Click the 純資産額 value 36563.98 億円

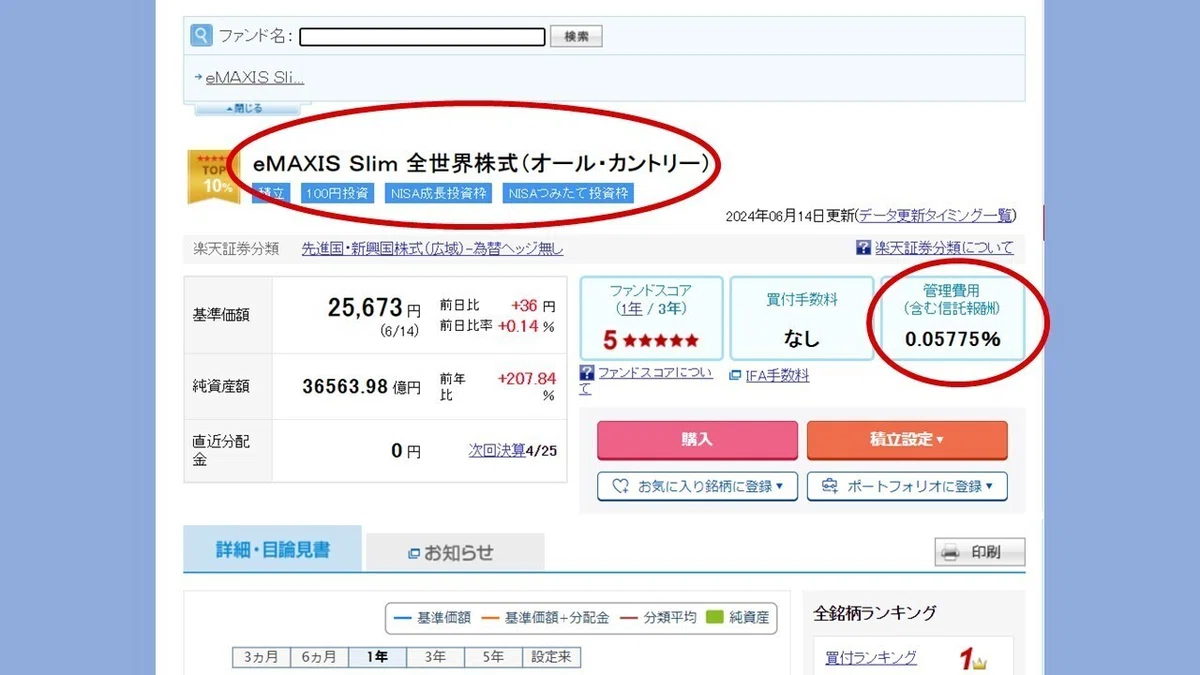(x=361, y=386)
